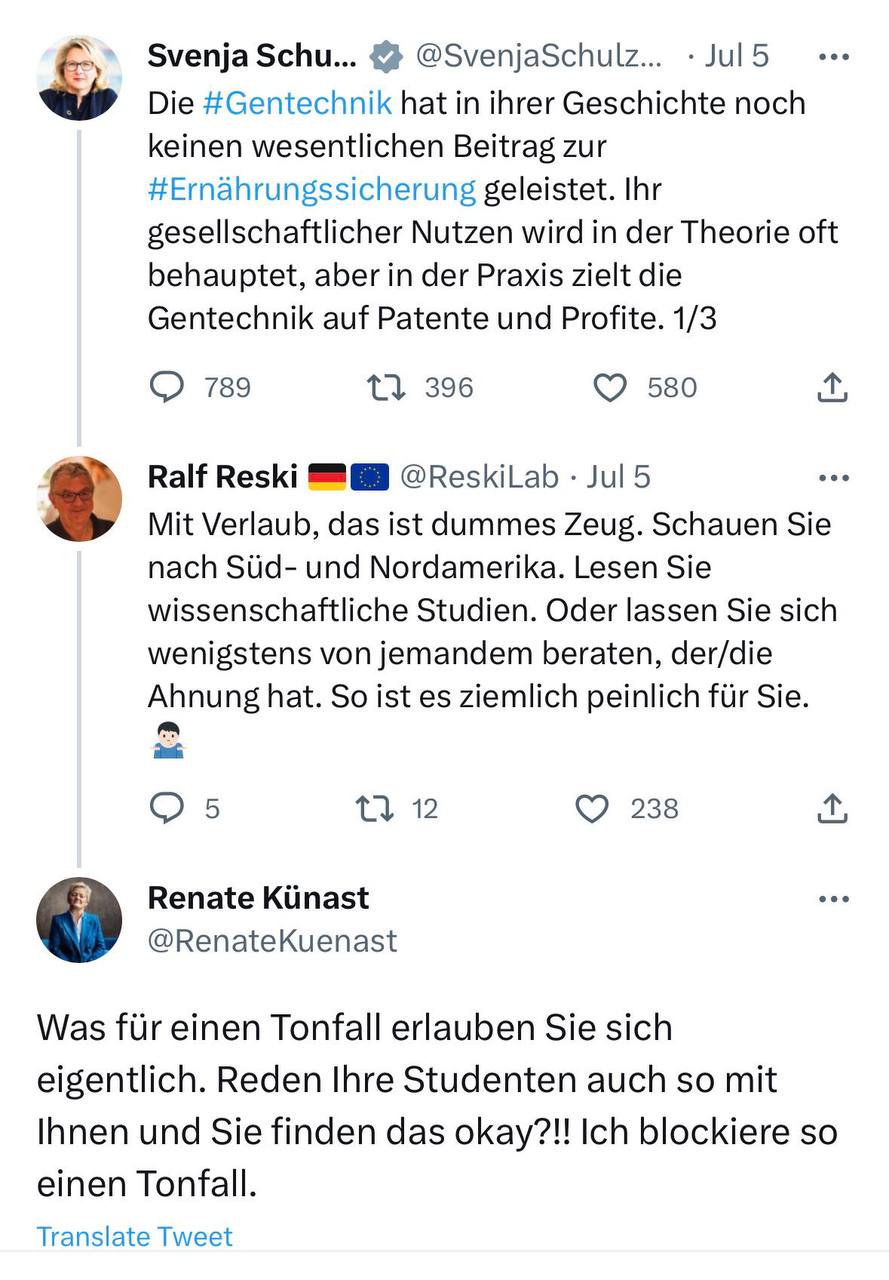889x1280 pixels.
Task: Reply to Svenja Schulze's tweet
Action: click(167, 388)
